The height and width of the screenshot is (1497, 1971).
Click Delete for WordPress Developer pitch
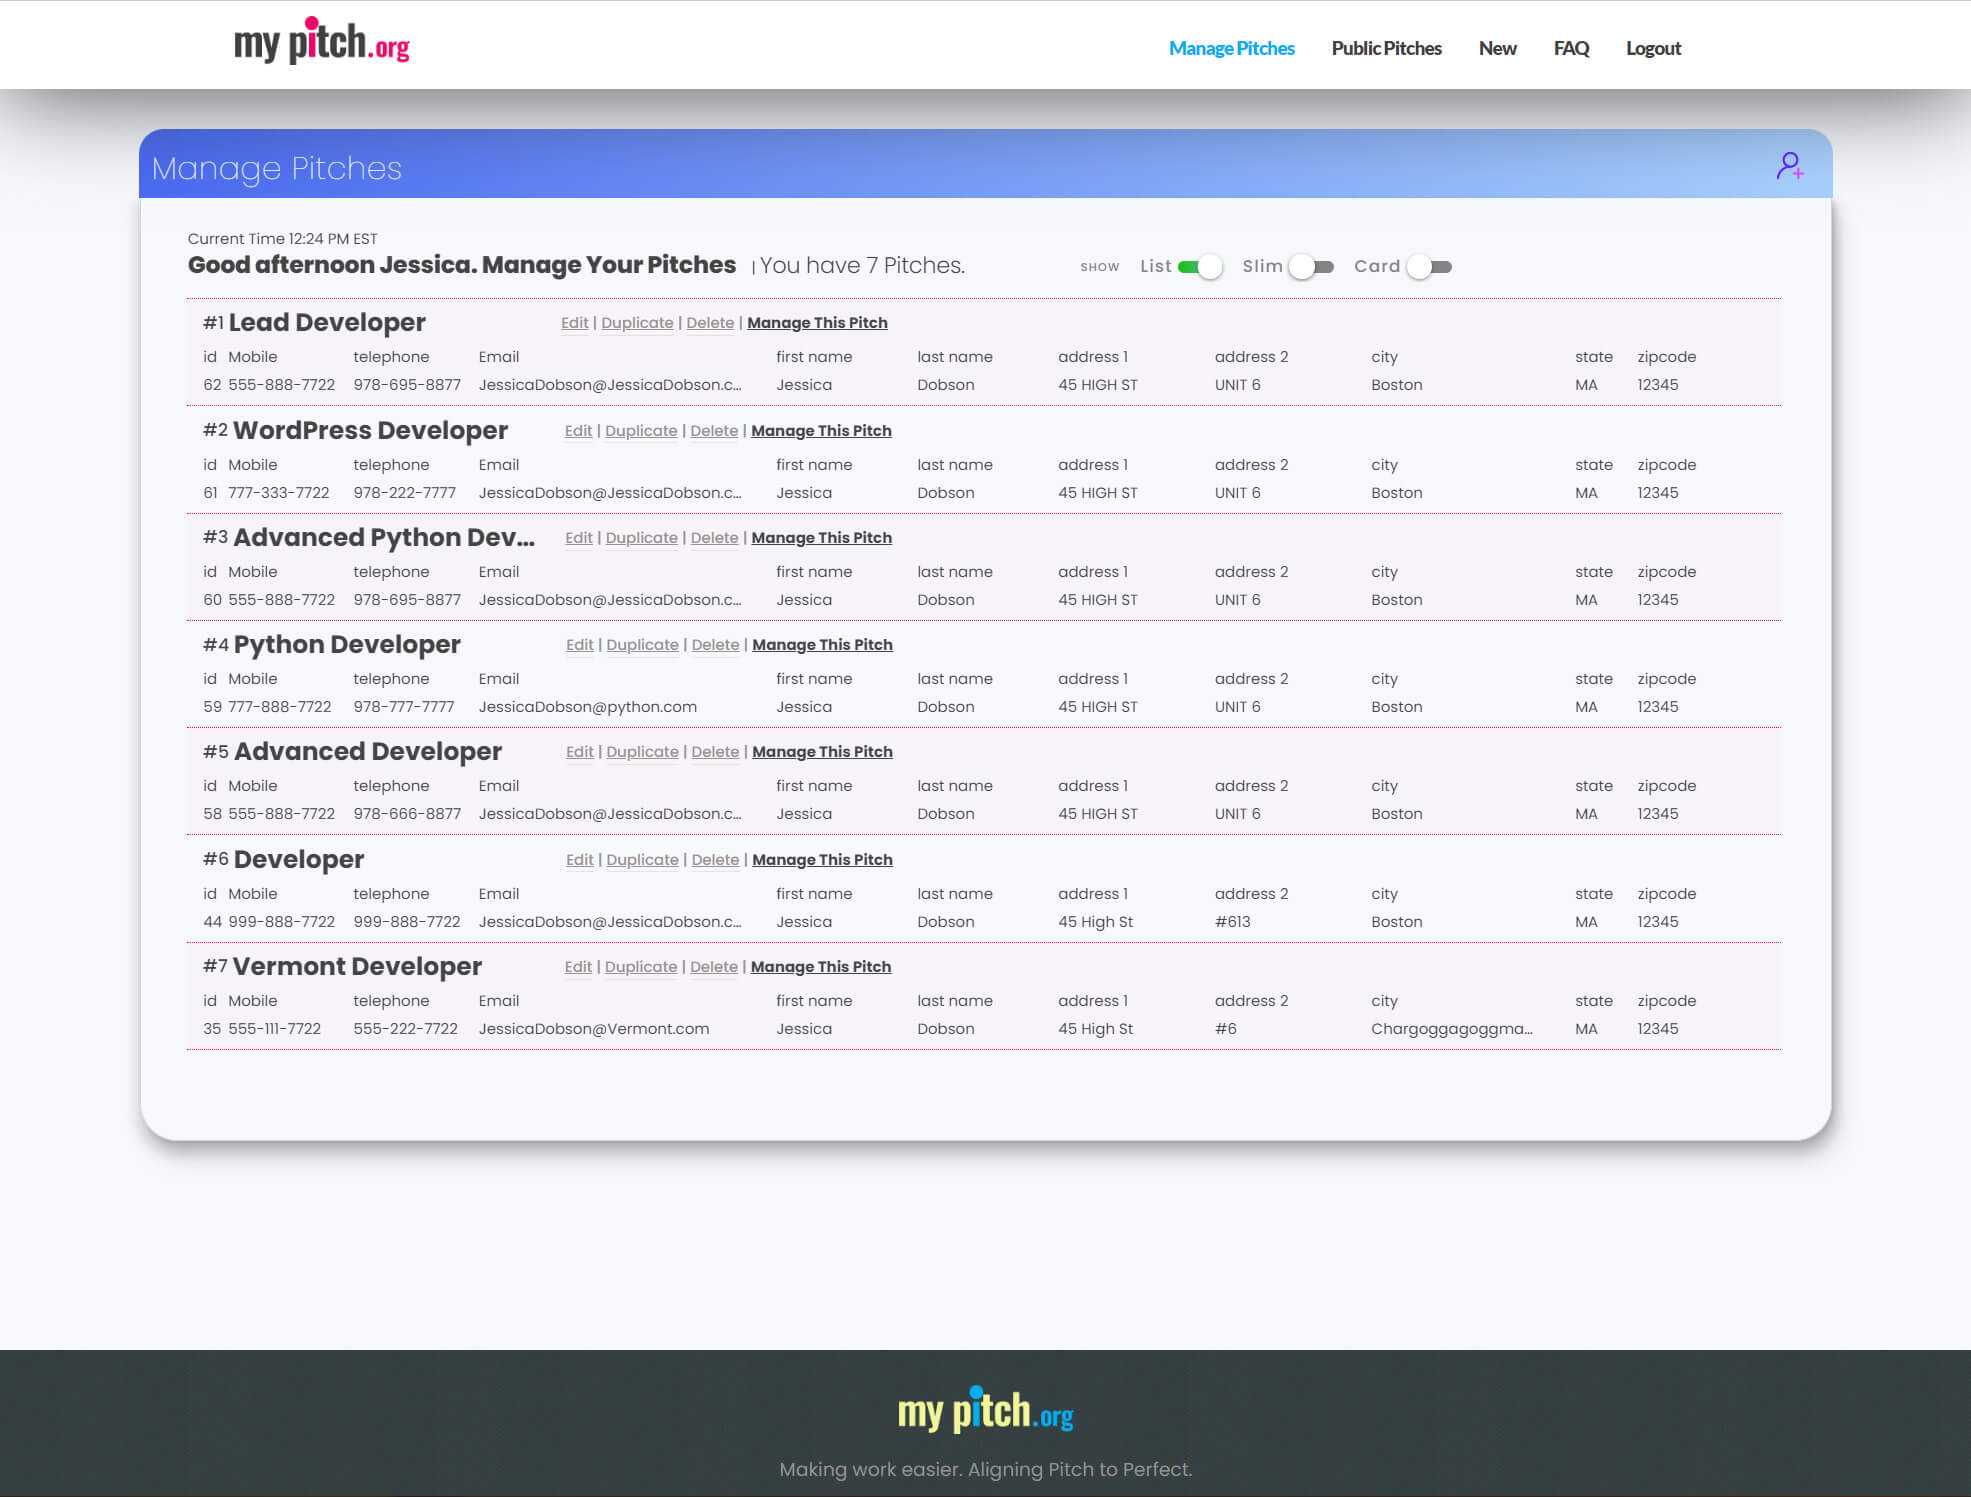tap(712, 431)
